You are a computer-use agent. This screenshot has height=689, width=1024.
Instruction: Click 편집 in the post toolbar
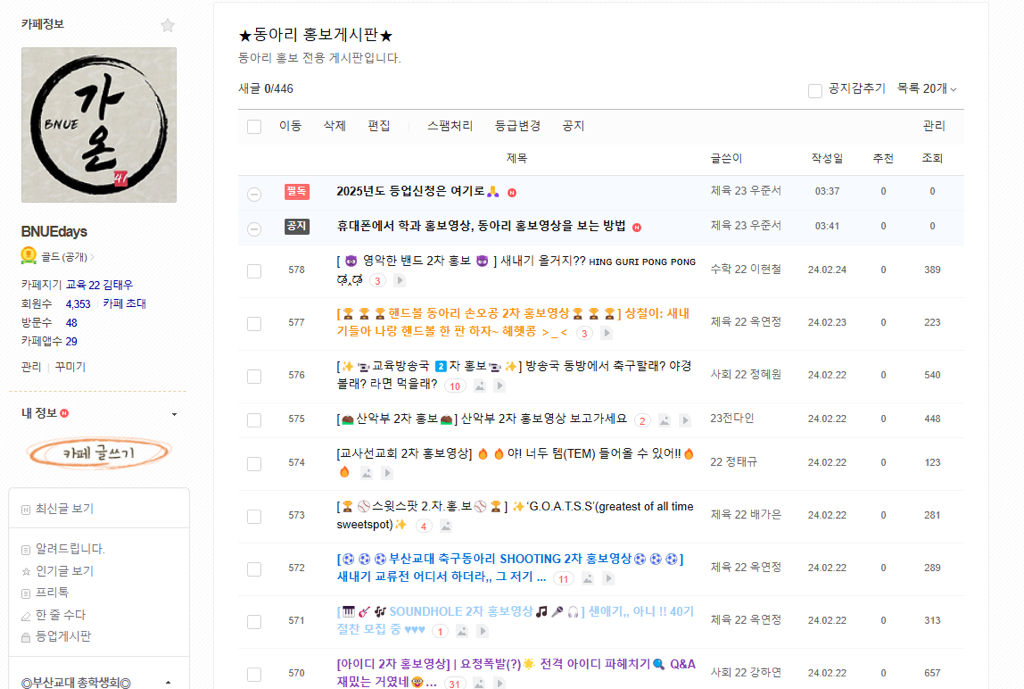tap(379, 126)
